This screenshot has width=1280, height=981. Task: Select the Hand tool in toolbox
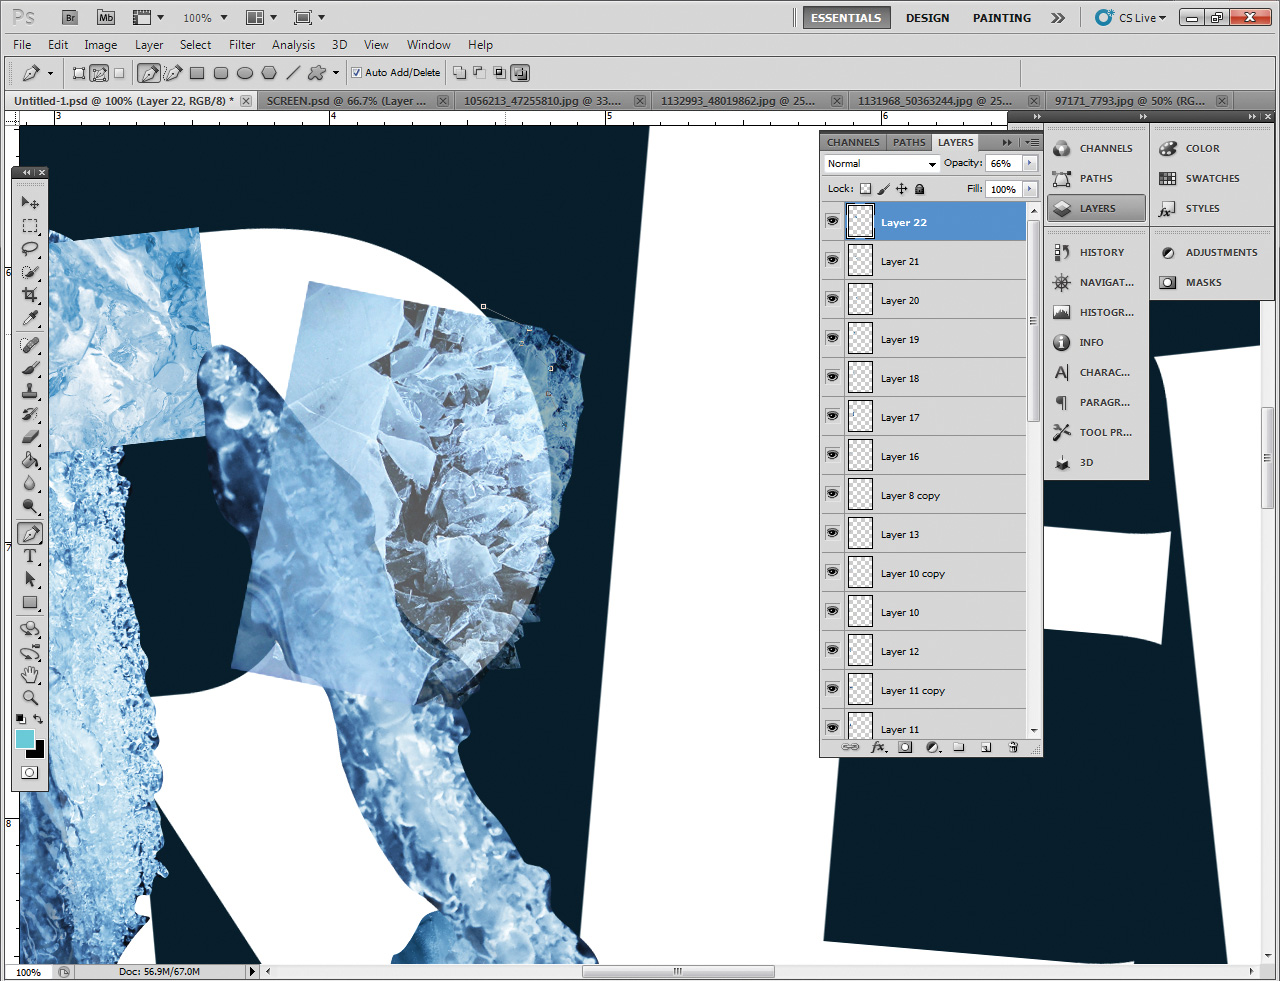pos(30,675)
